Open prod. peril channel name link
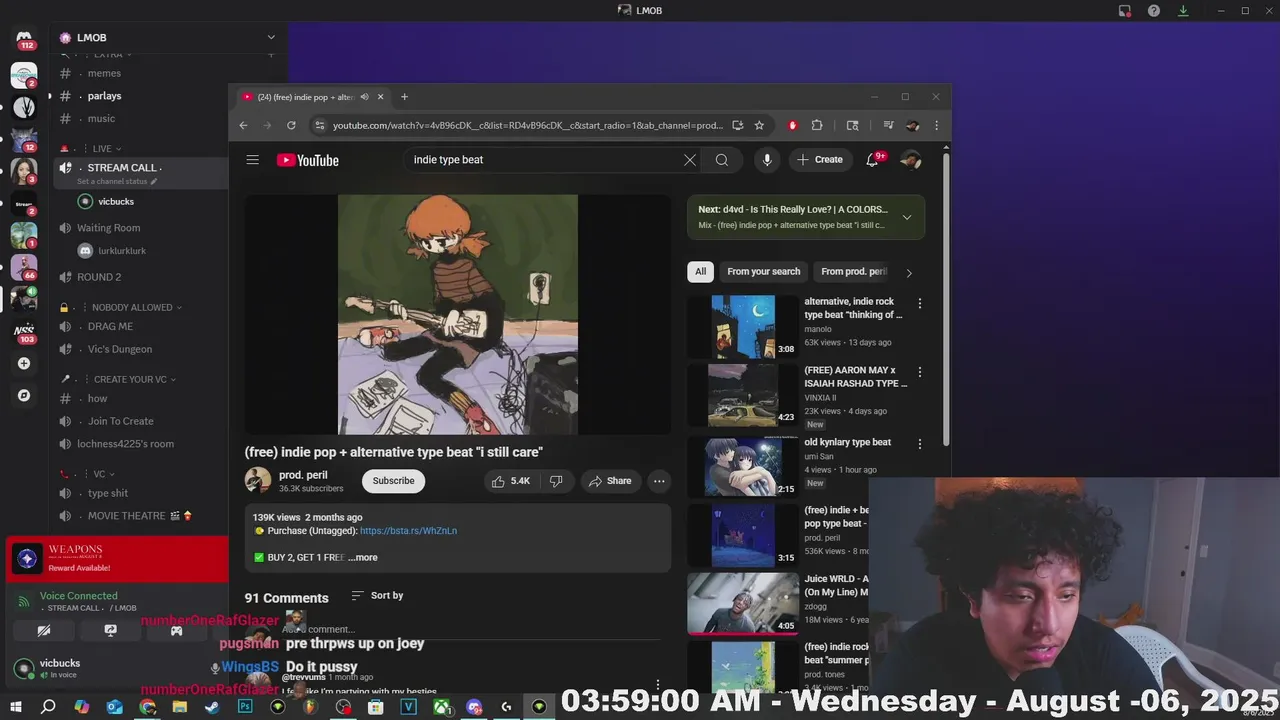The image size is (1280, 720). (x=303, y=475)
